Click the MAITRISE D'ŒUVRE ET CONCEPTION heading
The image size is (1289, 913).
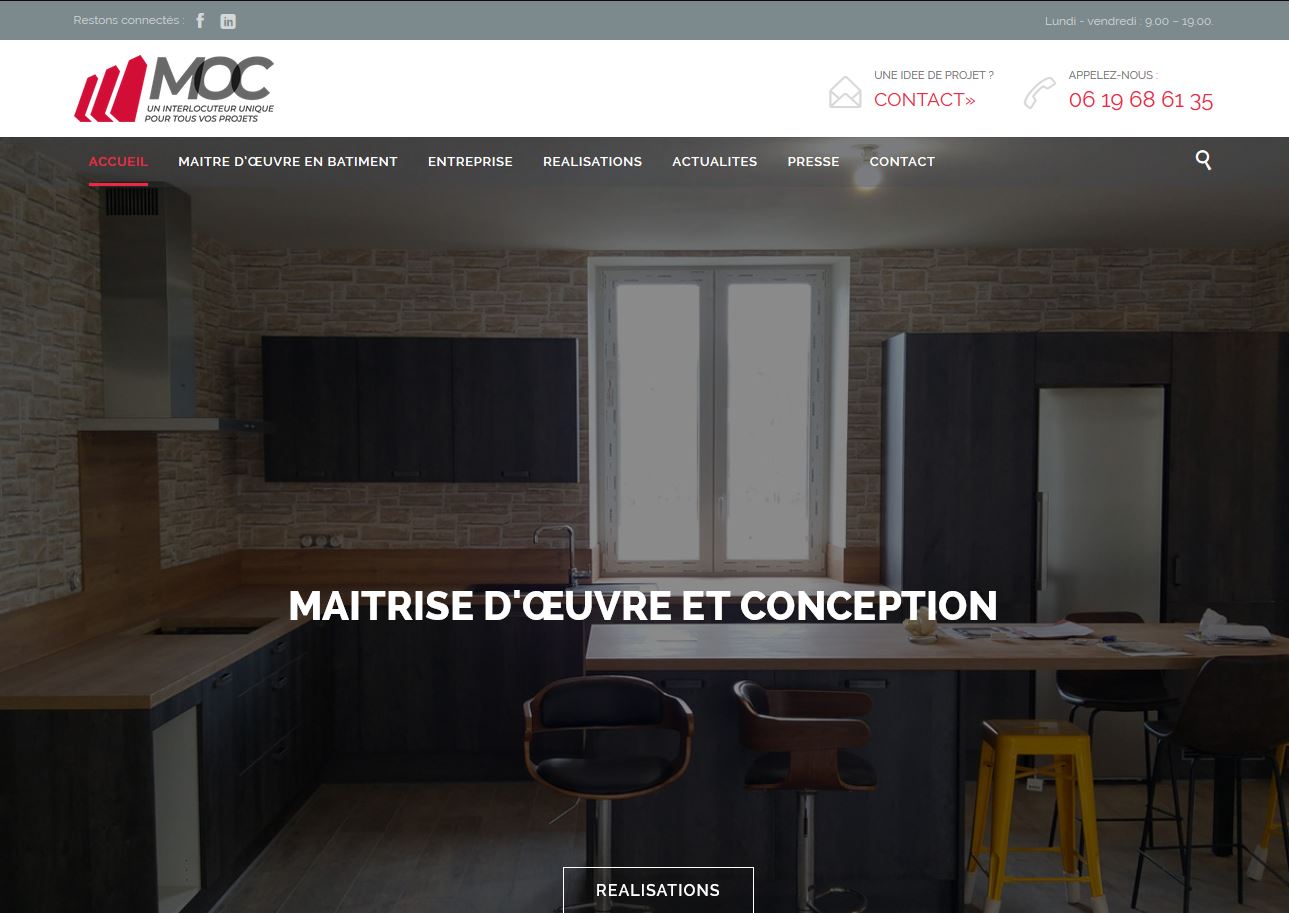pyautogui.click(x=643, y=606)
